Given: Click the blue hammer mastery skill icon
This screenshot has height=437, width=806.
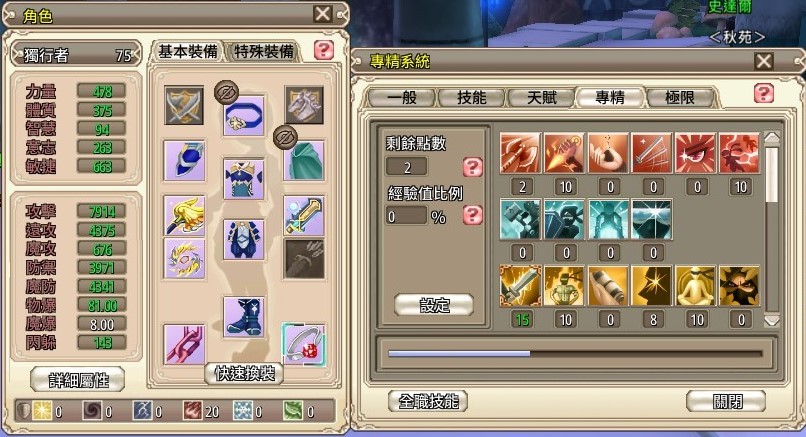Looking at the screenshot, I should coord(520,220).
